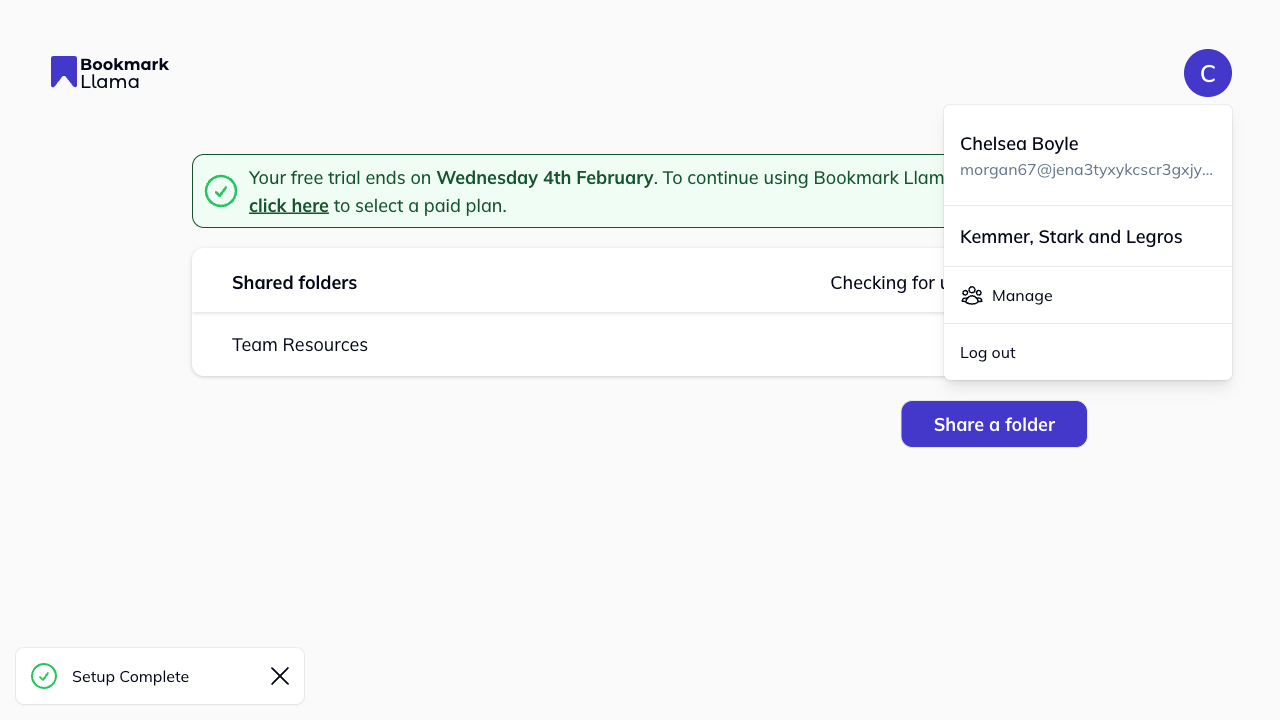Click the green checkmark in the trial banner
Screen dimensions: 1280x720
(x=221, y=190)
